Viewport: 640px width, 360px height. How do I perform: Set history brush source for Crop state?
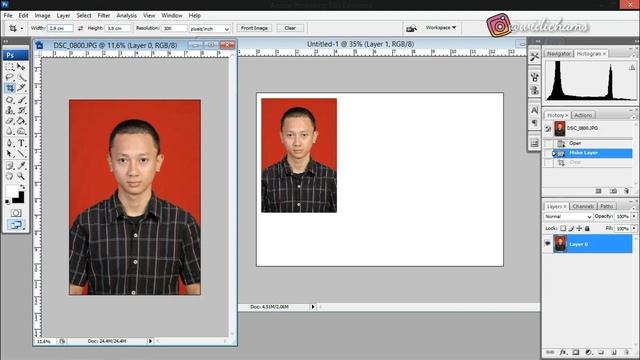tap(548, 162)
